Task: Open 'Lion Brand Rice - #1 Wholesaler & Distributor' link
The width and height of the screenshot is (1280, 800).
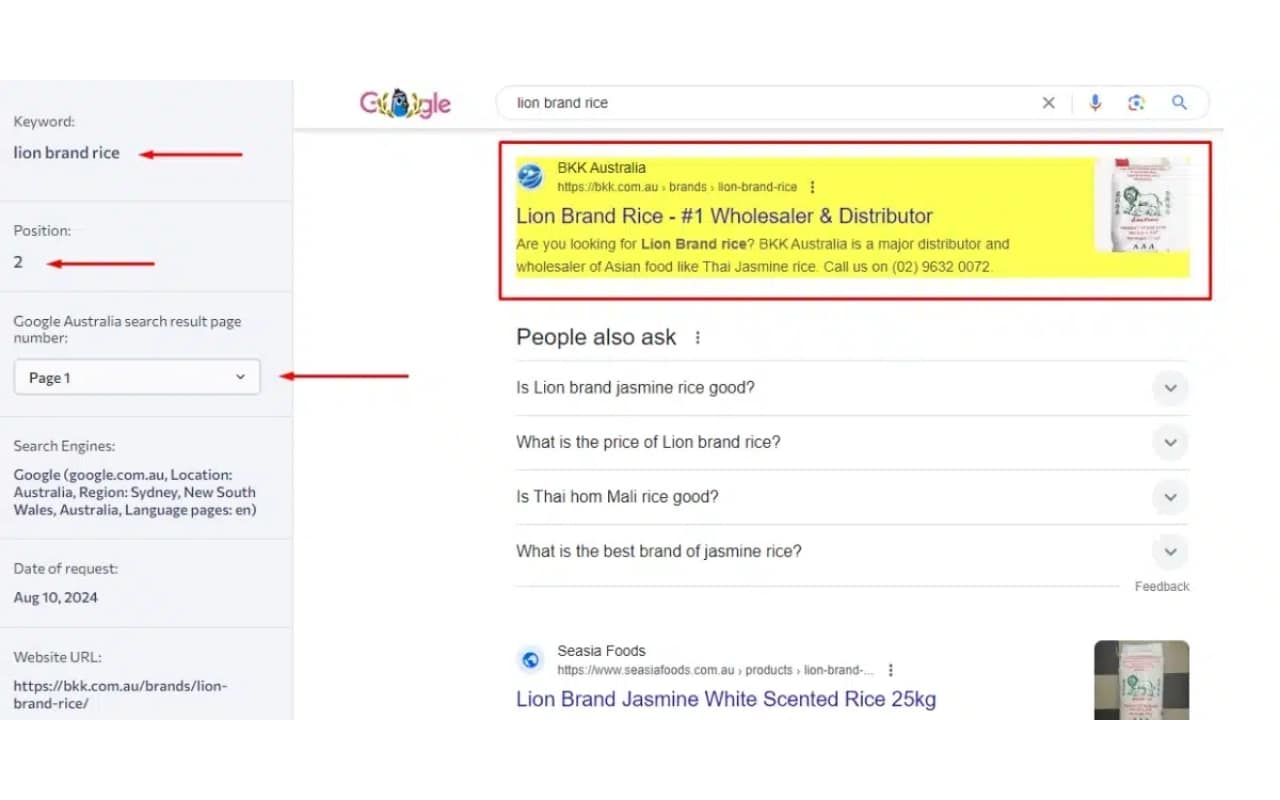Action: pyautogui.click(x=724, y=216)
